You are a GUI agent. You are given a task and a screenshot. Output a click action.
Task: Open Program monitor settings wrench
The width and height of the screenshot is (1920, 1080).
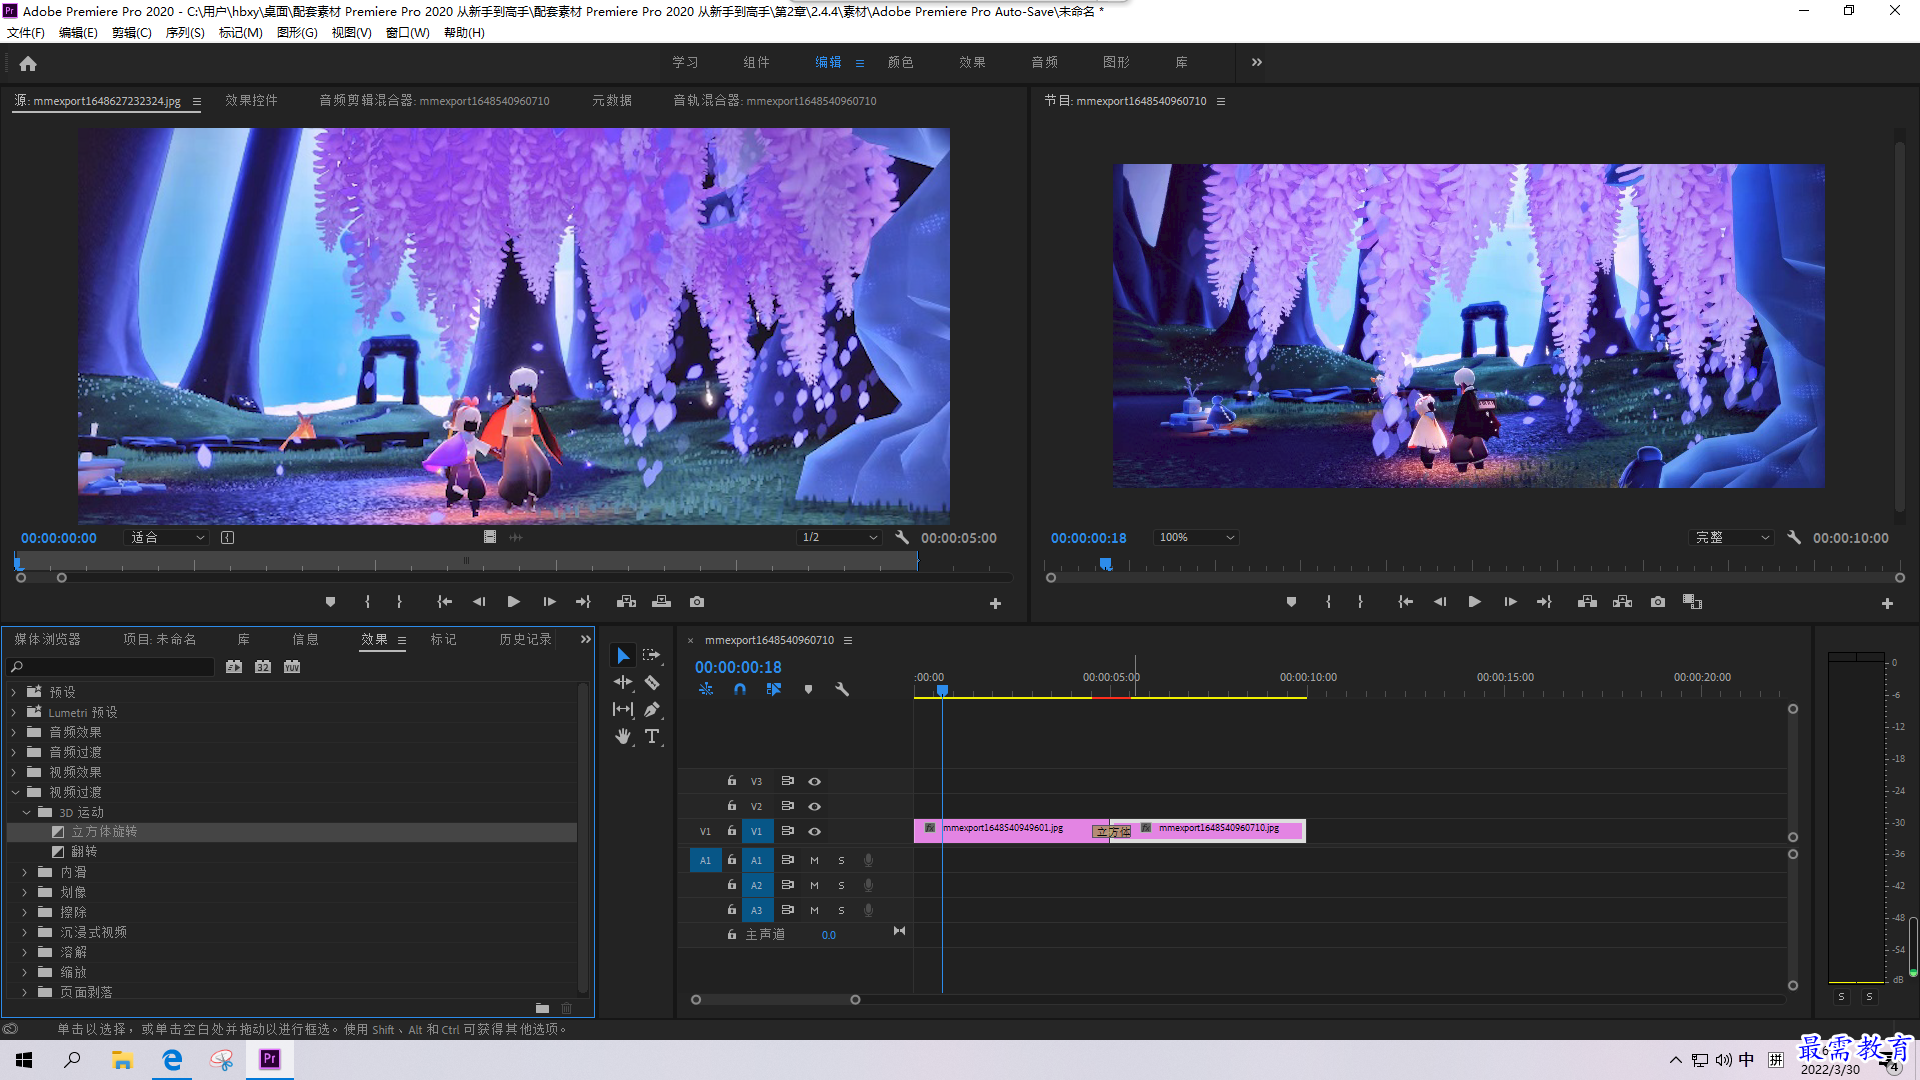click(x=1794, y=537)
